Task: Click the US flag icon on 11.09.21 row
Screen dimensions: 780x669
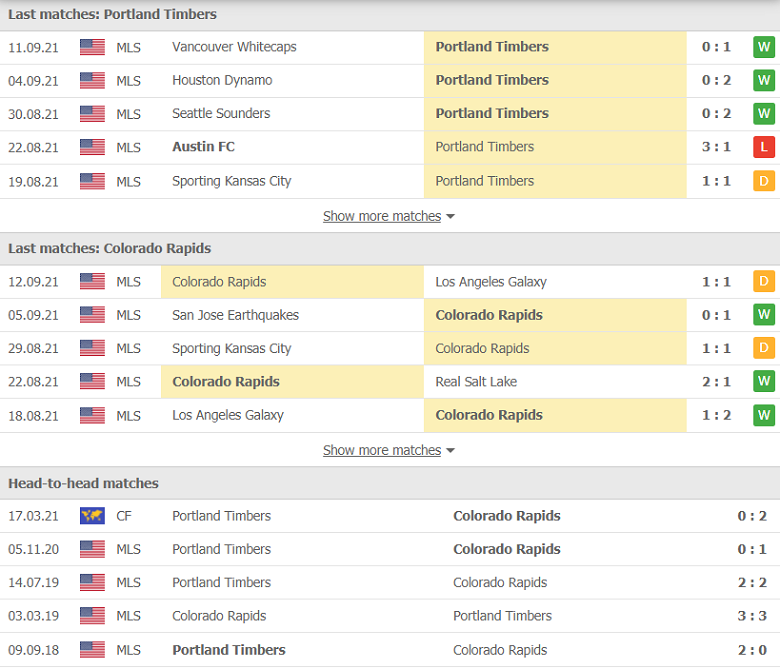Action: (92, 47)
